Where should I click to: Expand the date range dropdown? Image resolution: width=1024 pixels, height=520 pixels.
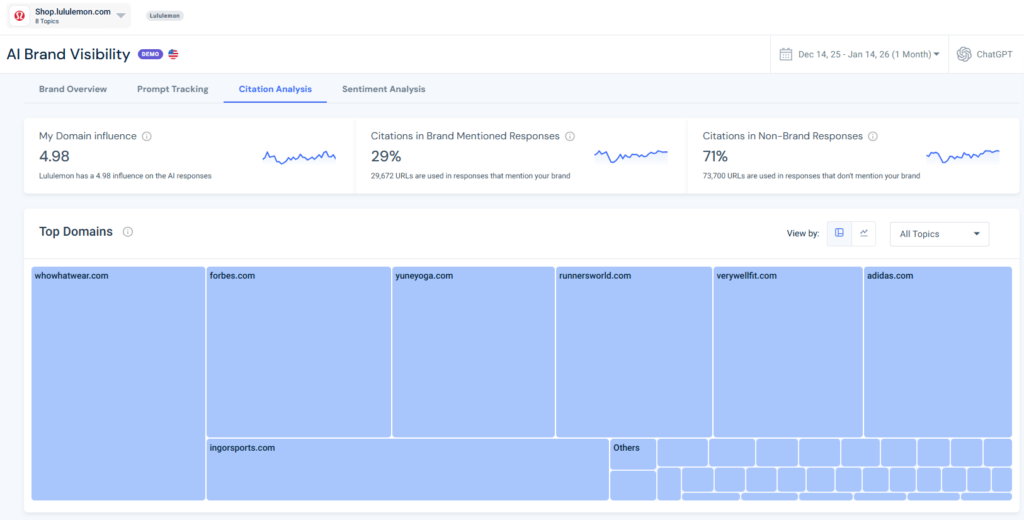click(x=936, y=54)
